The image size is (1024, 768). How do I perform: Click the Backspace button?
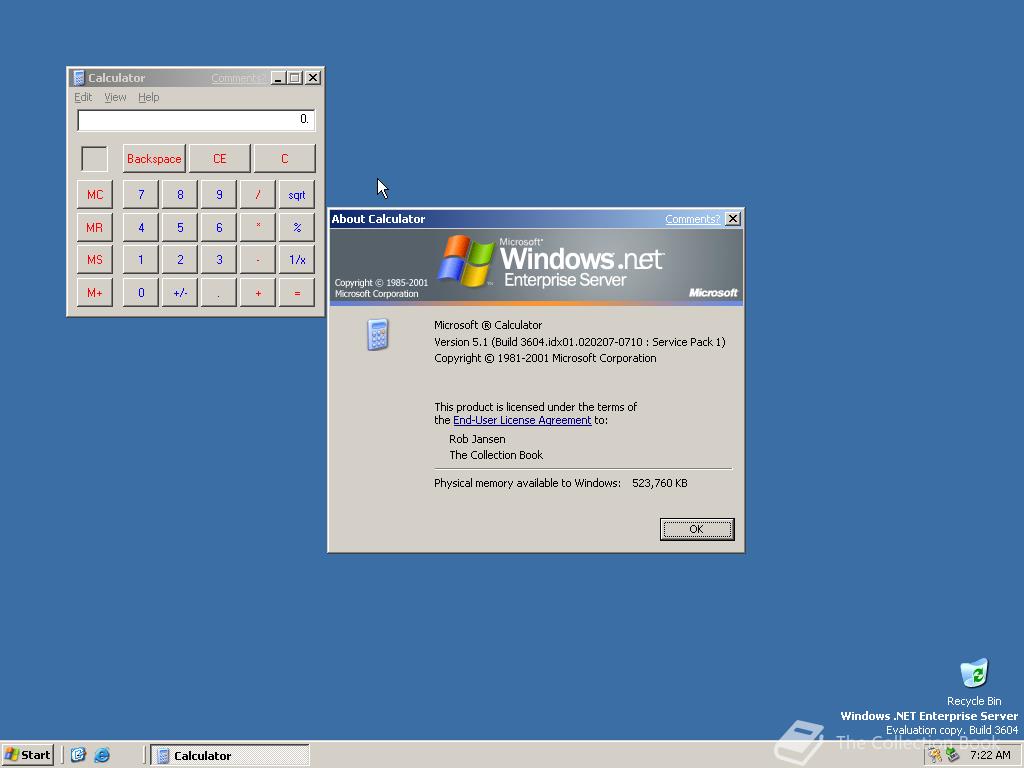click(x=154, y=159)
